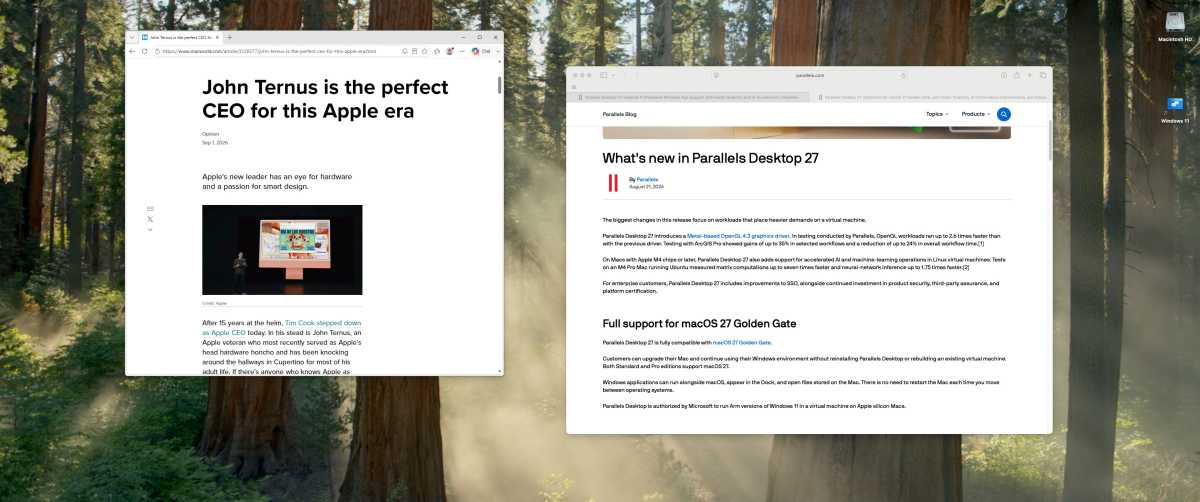
Task: Open browser three-dot settings menu
Action: [x=461, y=51]
